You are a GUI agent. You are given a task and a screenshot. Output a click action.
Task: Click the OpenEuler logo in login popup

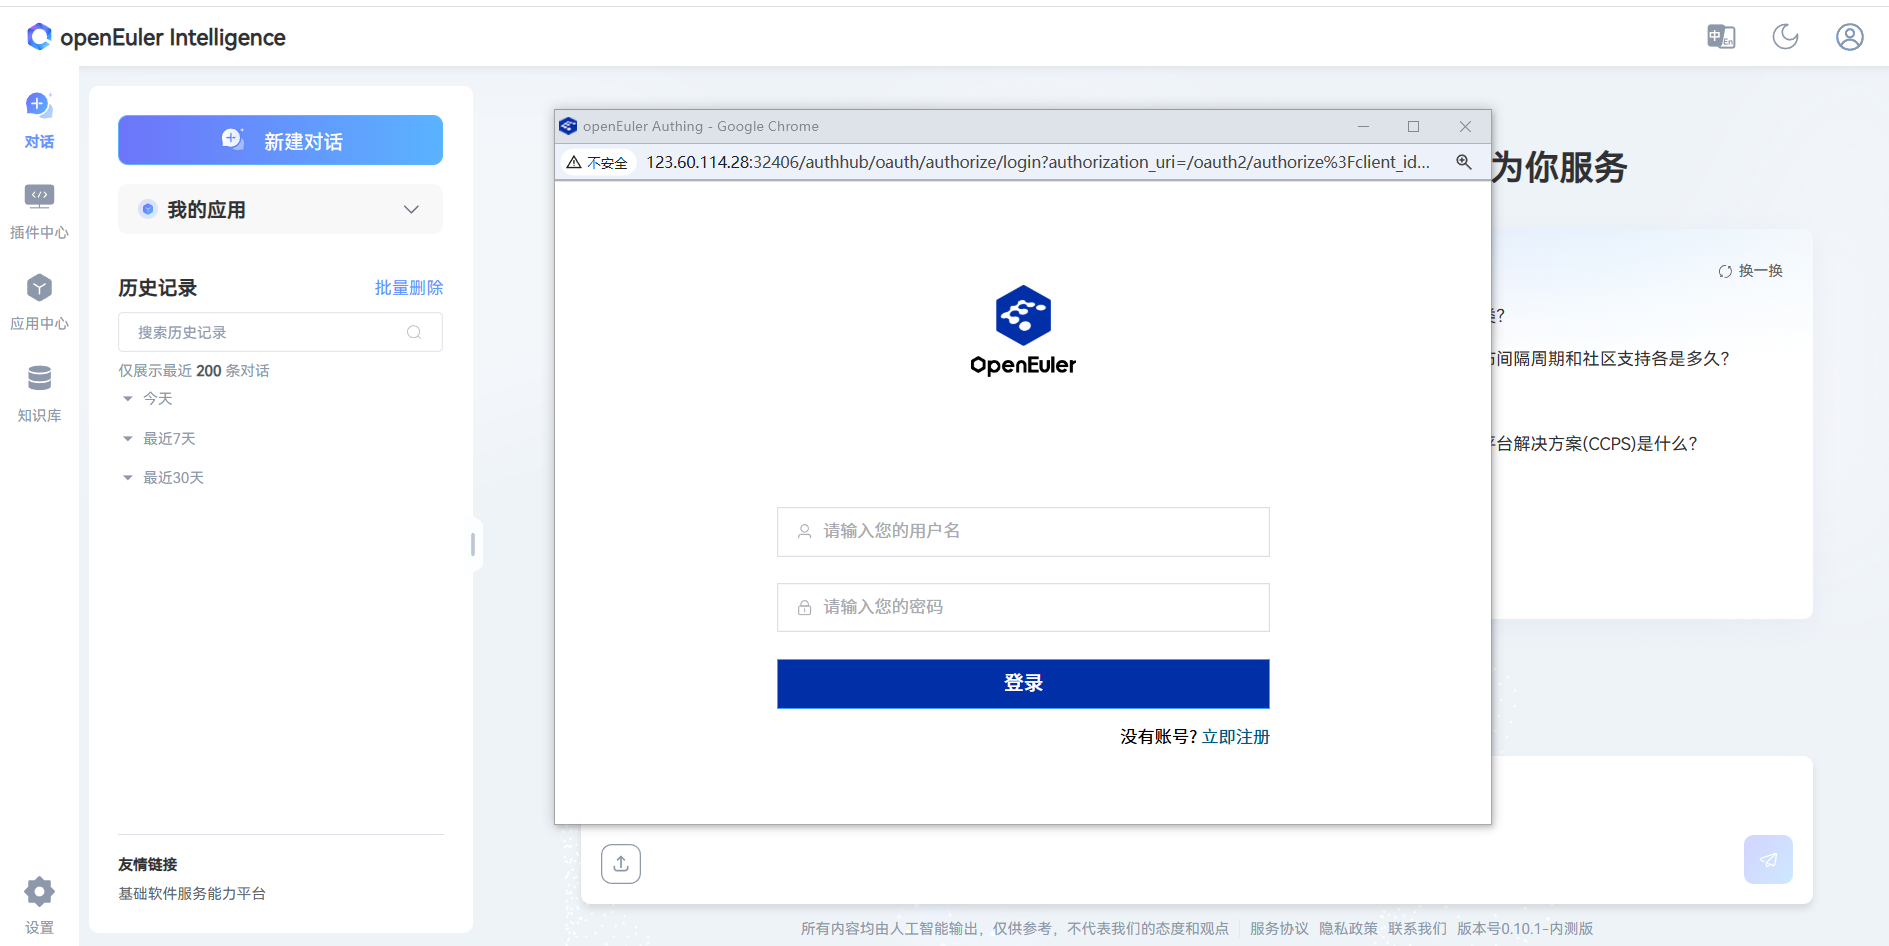click(1023, 331)
